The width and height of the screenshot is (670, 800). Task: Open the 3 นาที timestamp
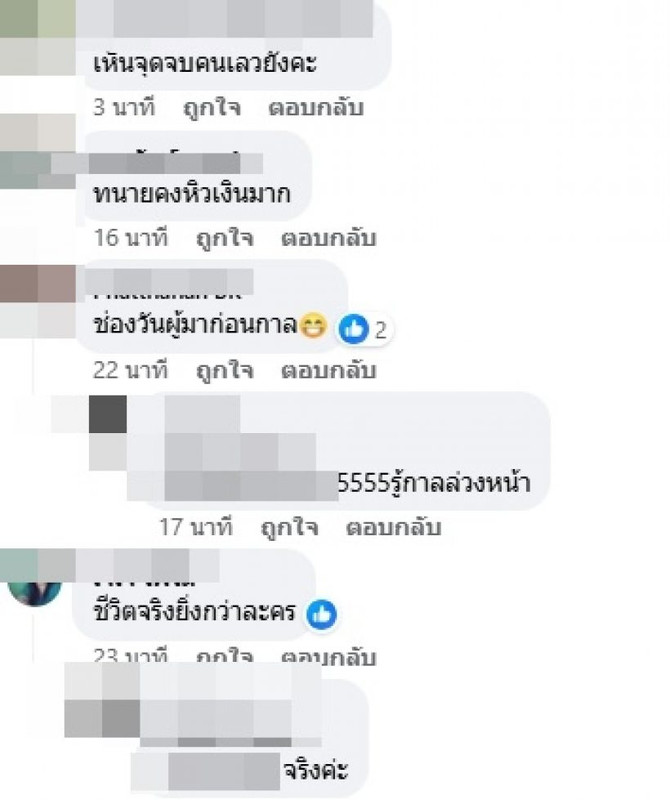[x=124, y=108]
